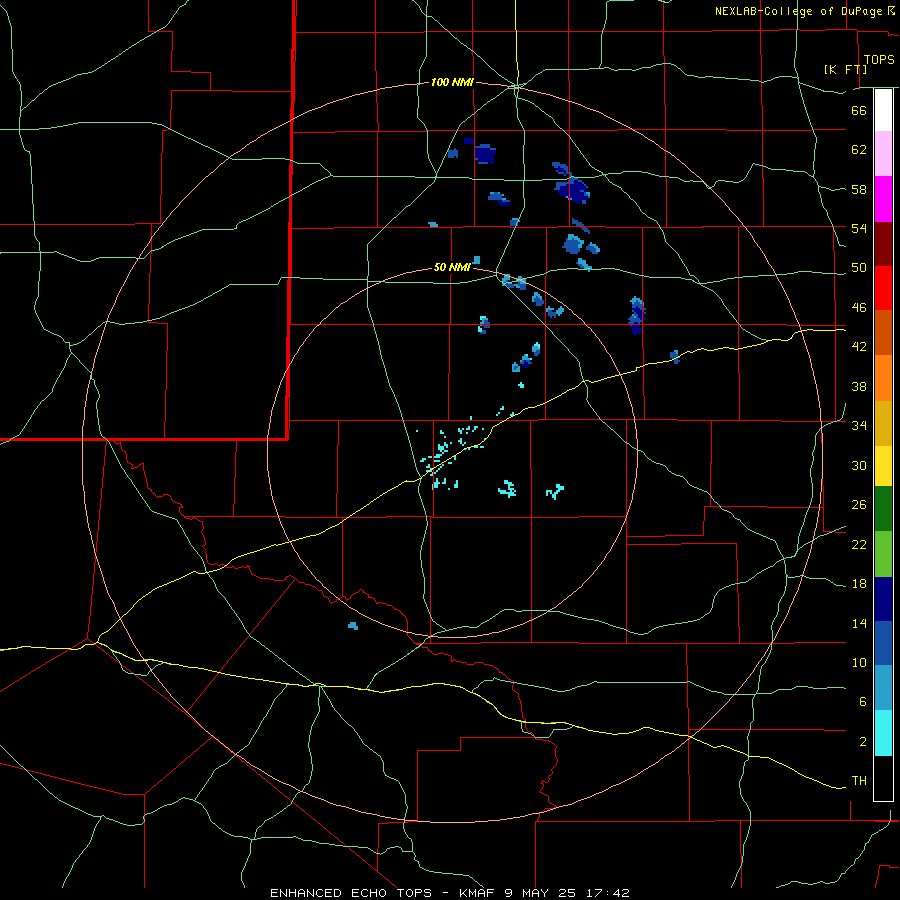Click the 100 NMI range ring label

pyautogui.click(x=452, y=83)
